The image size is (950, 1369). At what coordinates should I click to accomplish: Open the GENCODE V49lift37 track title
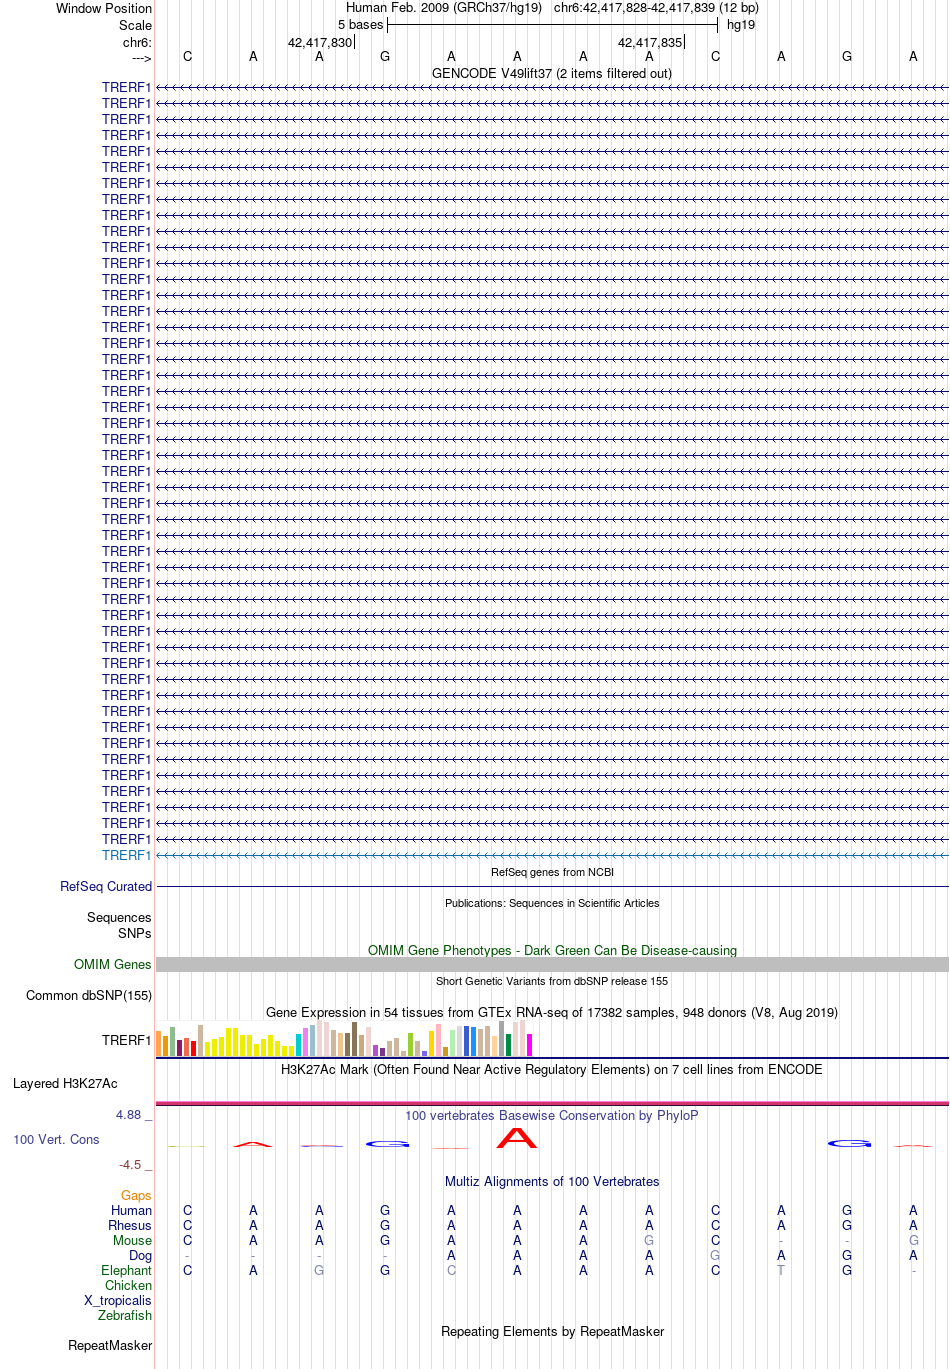[x=552, y=73]
